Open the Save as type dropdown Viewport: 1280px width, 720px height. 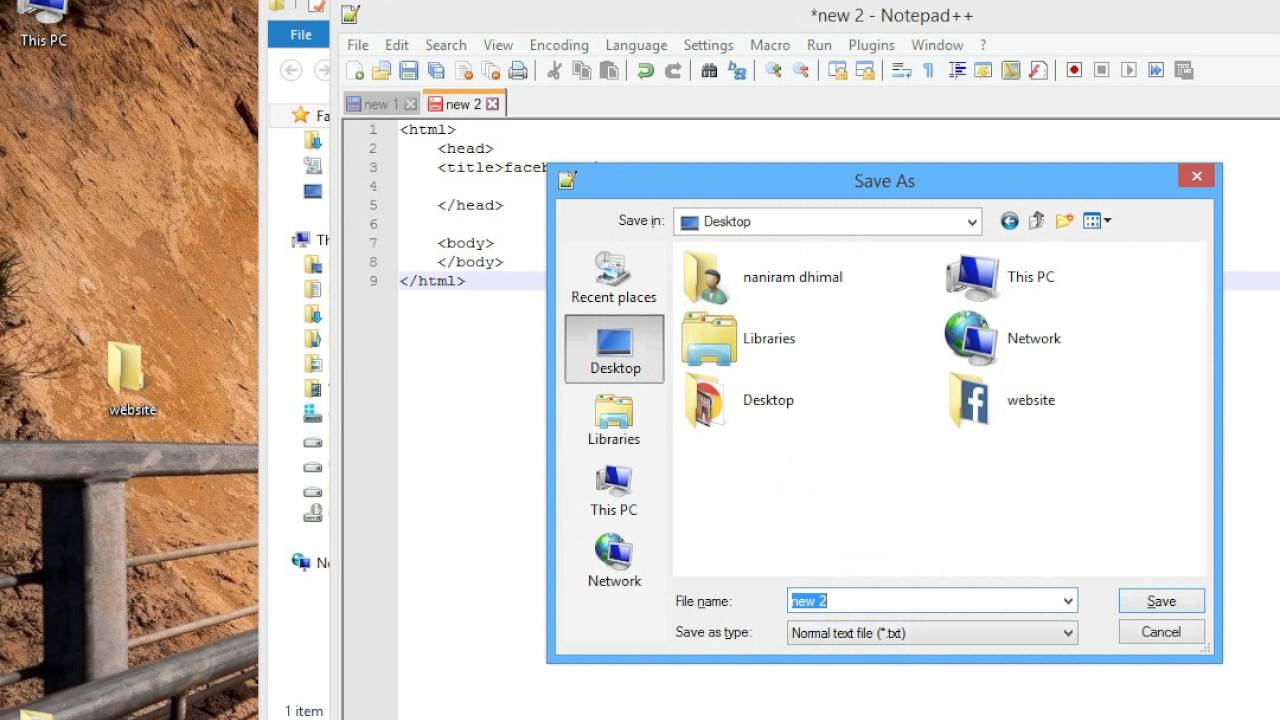pos(1068,633)
